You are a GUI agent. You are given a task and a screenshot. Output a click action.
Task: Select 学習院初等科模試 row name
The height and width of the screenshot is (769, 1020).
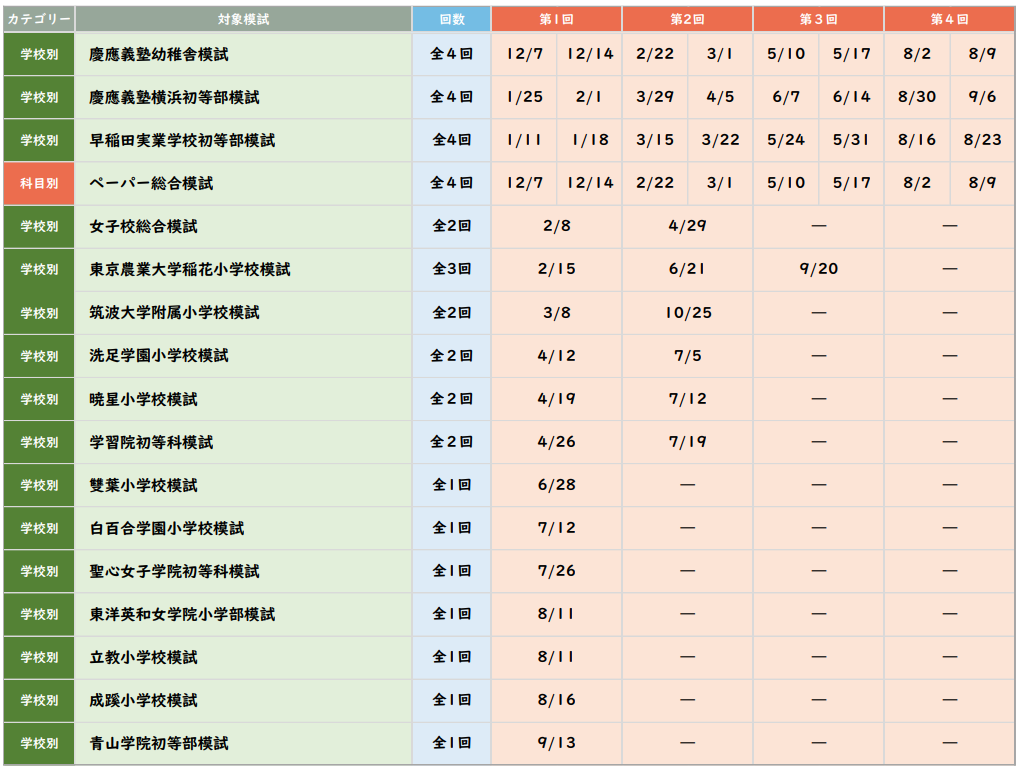coord(151,442)
